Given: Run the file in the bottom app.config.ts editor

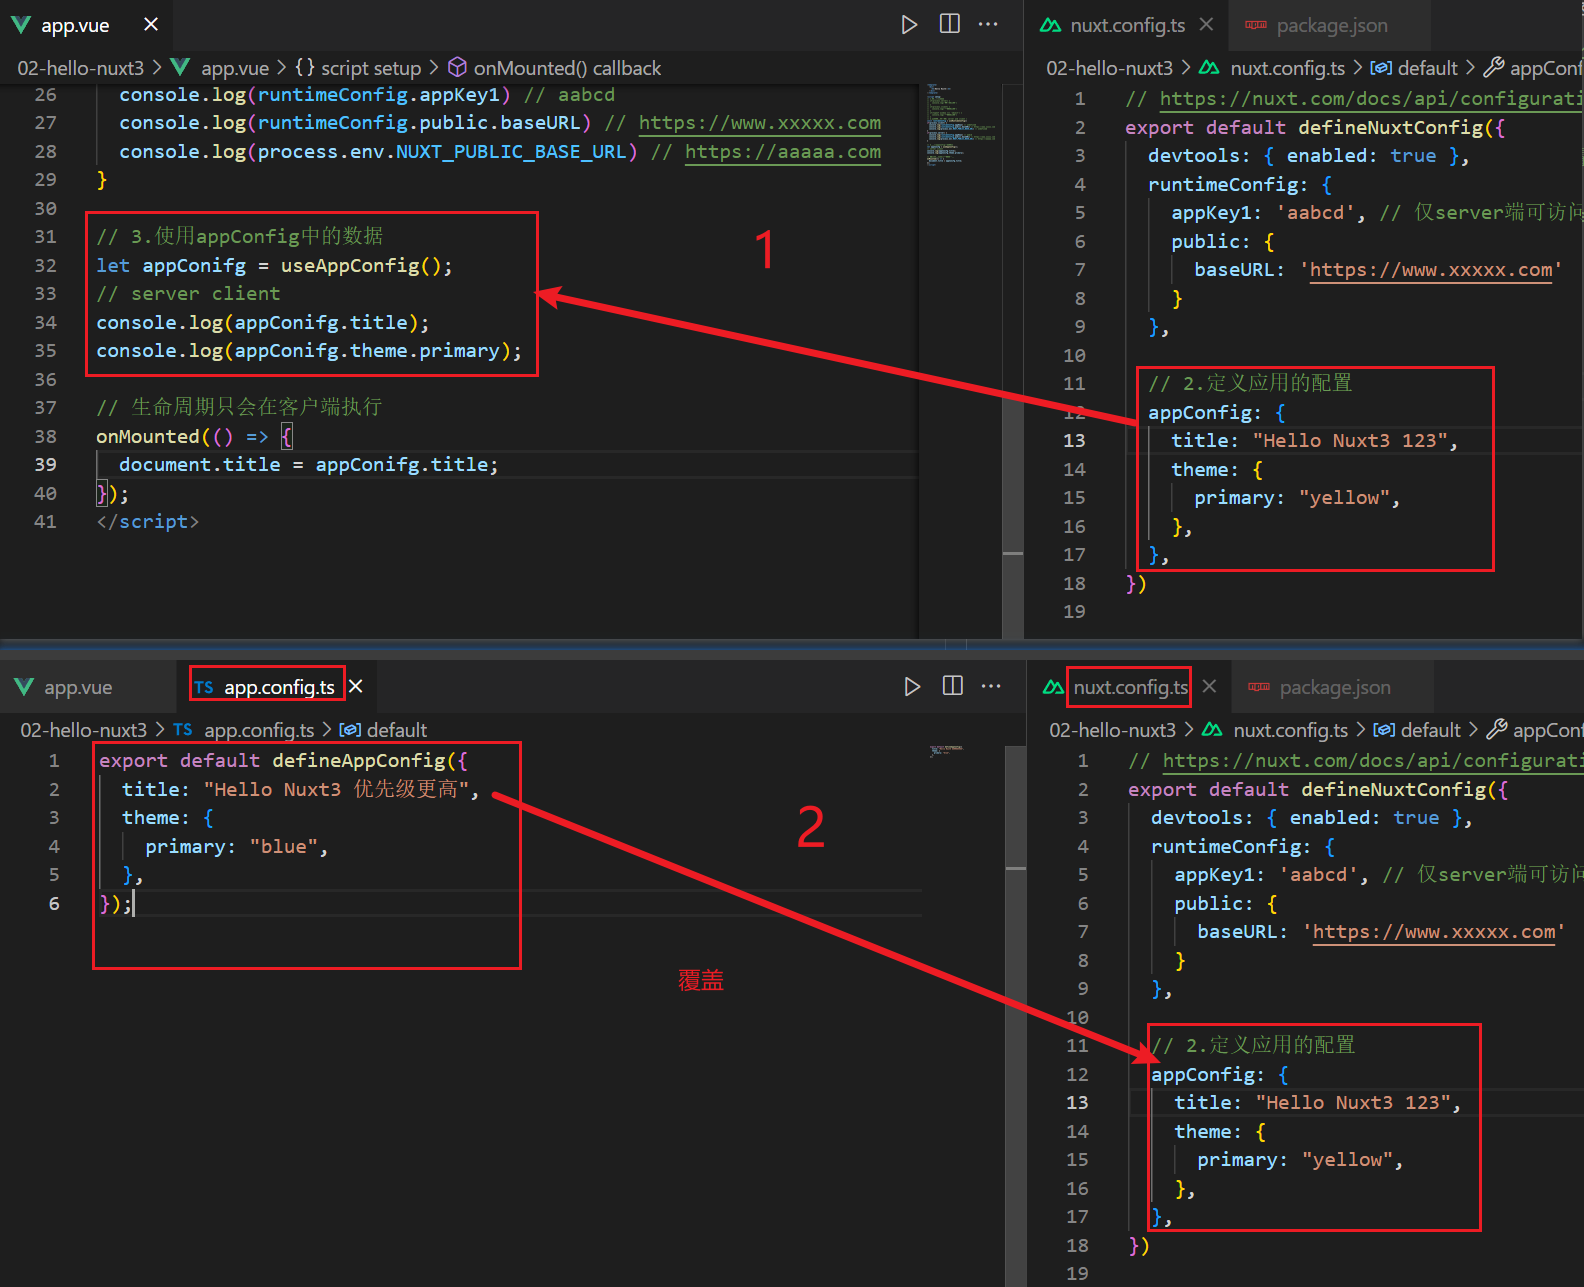Looking at the screenshot, I should tap(912, 687).
